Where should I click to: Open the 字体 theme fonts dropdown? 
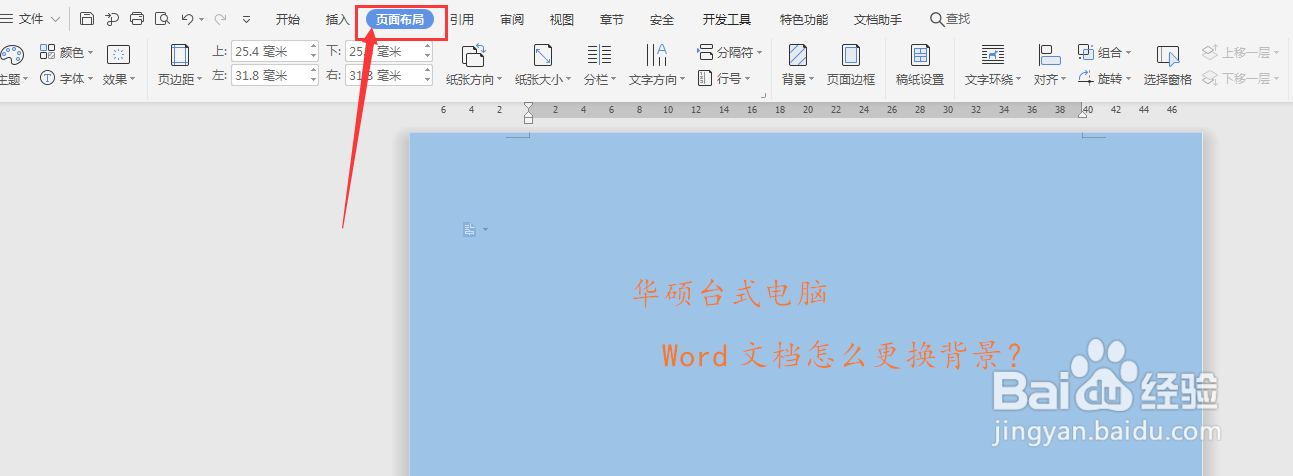tap(67, 78)
